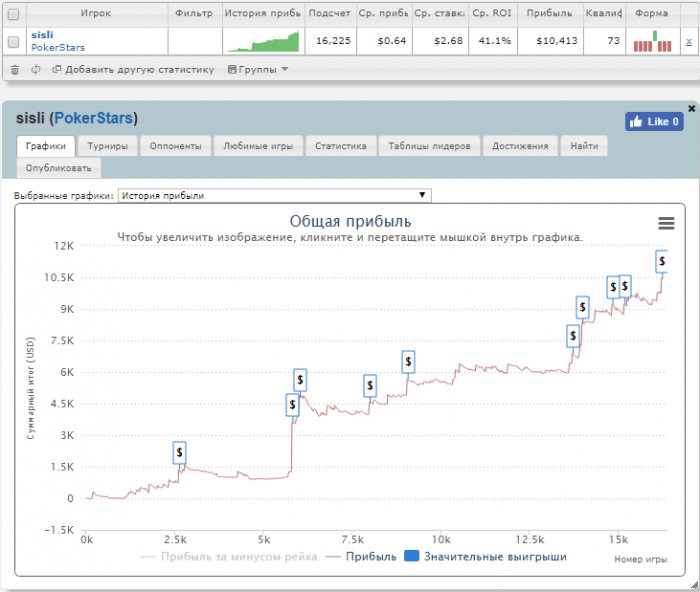Check the checkbox for sisli row

click(13, 42)
